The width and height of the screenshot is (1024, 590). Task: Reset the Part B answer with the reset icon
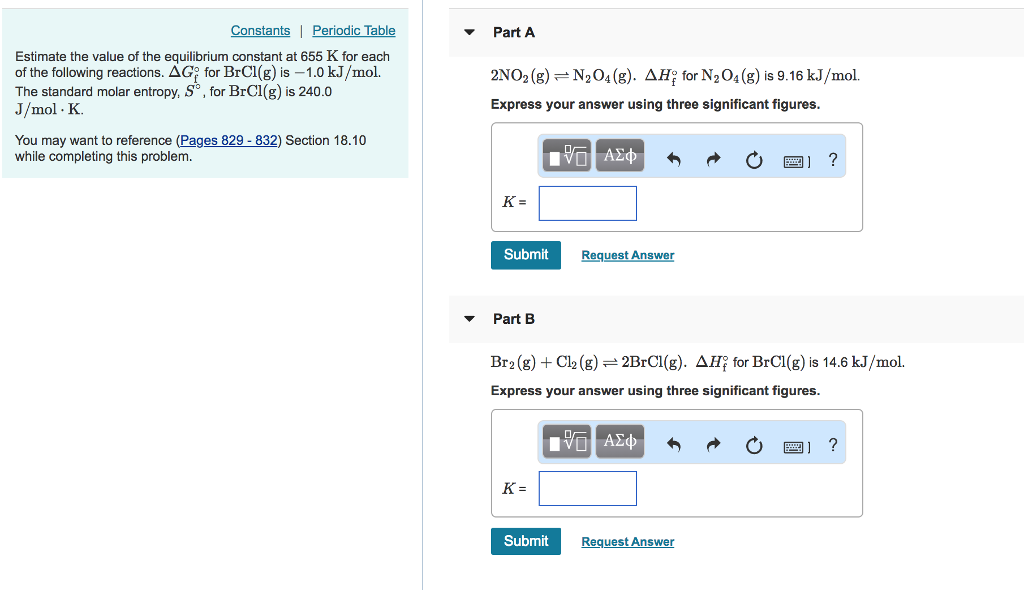tap(754, 441)
